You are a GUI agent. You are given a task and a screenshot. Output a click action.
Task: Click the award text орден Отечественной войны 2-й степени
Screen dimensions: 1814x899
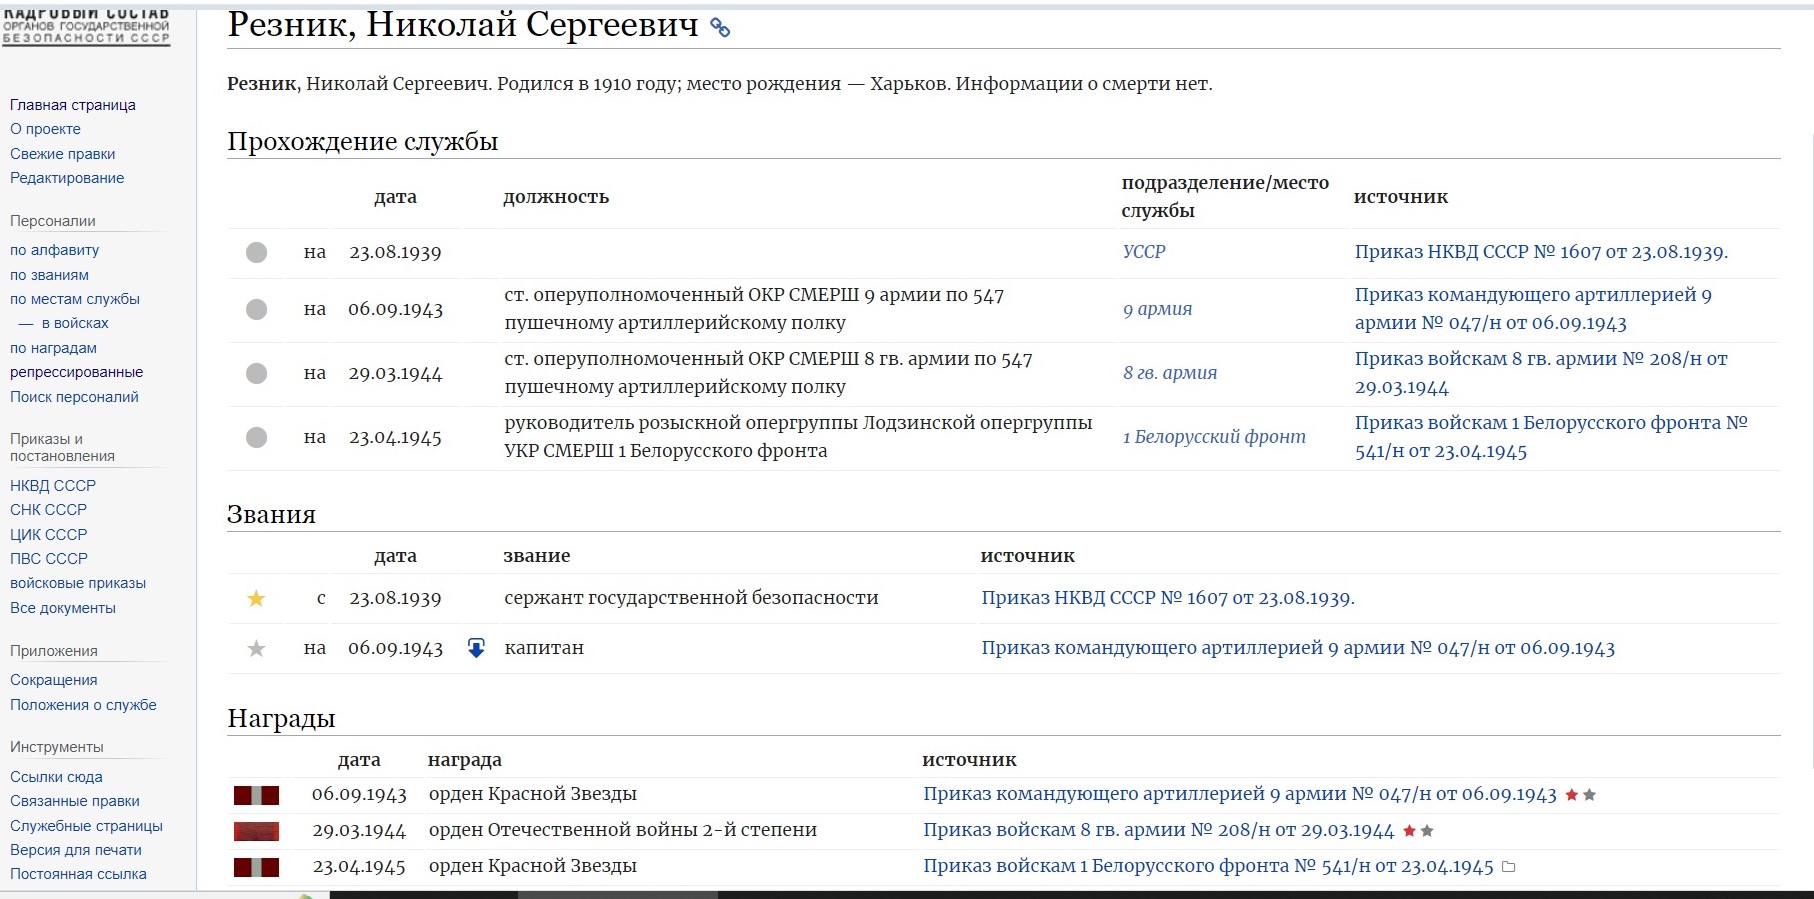pyautogui.click(x=623, y=830)
